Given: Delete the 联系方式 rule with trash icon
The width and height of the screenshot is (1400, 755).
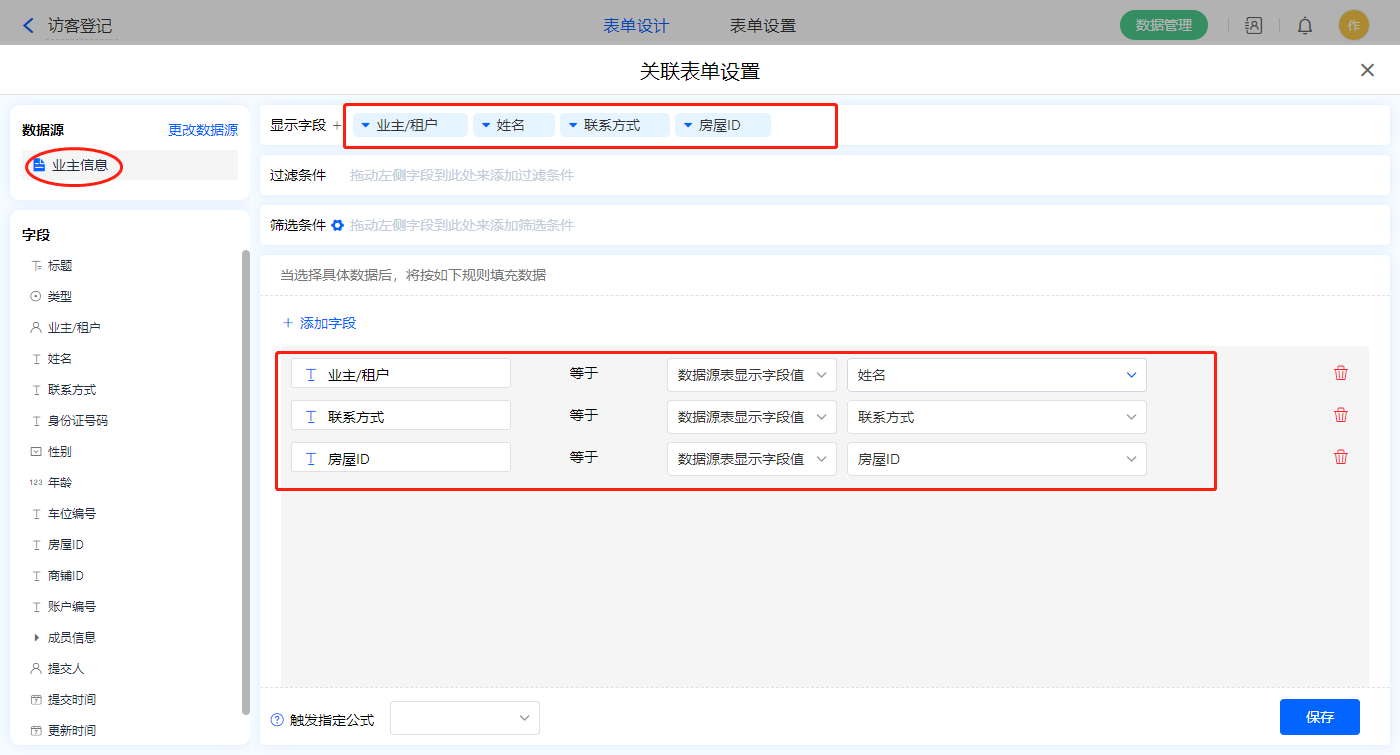Looking at the screenshot, I should pos(1341,415).
